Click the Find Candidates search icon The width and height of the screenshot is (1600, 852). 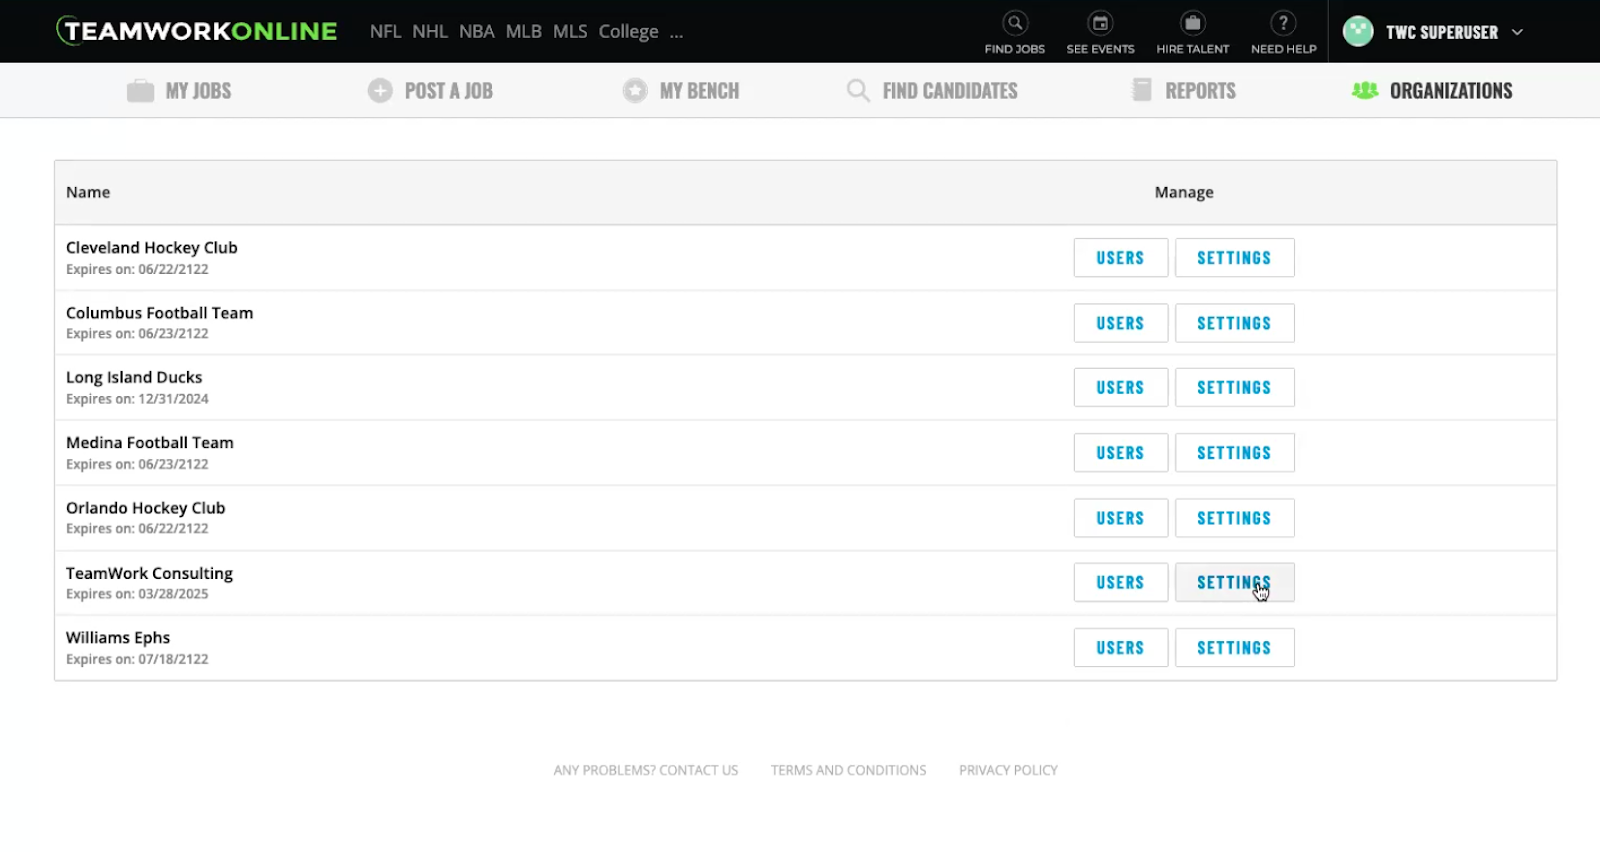coord(858,91)
